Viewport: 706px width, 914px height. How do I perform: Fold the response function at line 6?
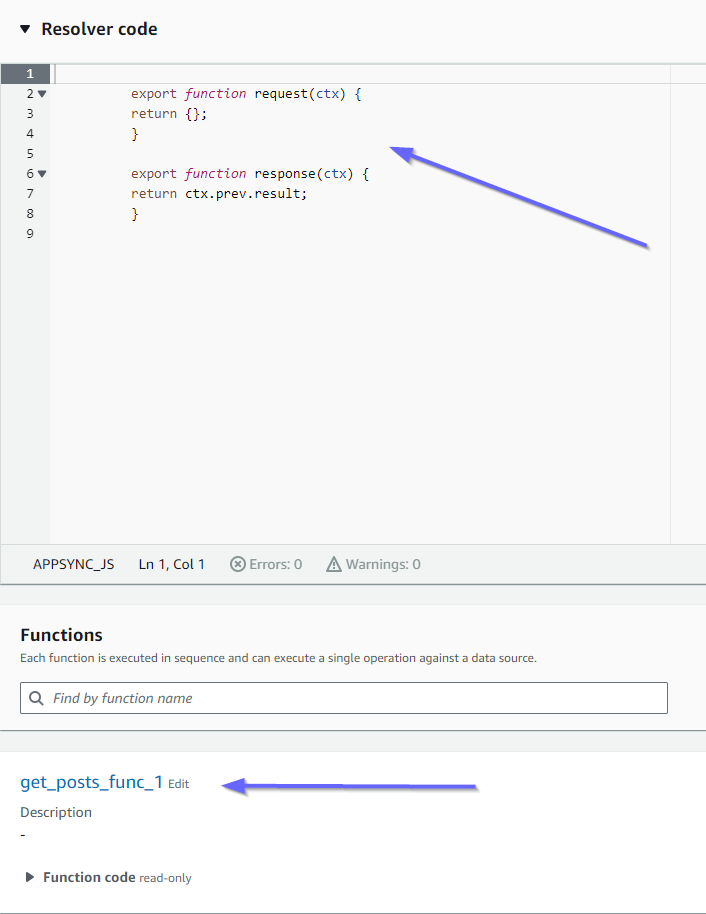coord(40,173)
